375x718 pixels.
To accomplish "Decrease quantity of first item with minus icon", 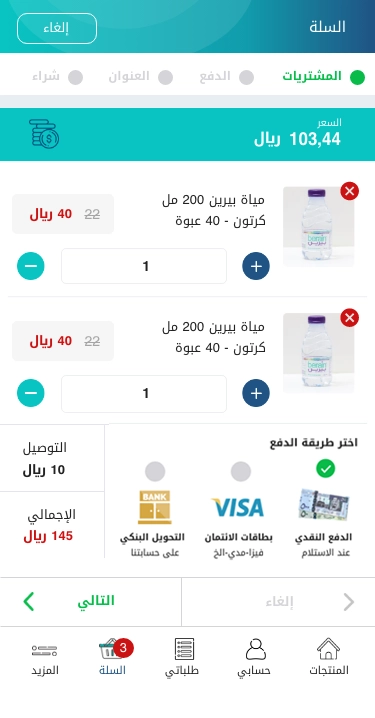I will [31, 266].
